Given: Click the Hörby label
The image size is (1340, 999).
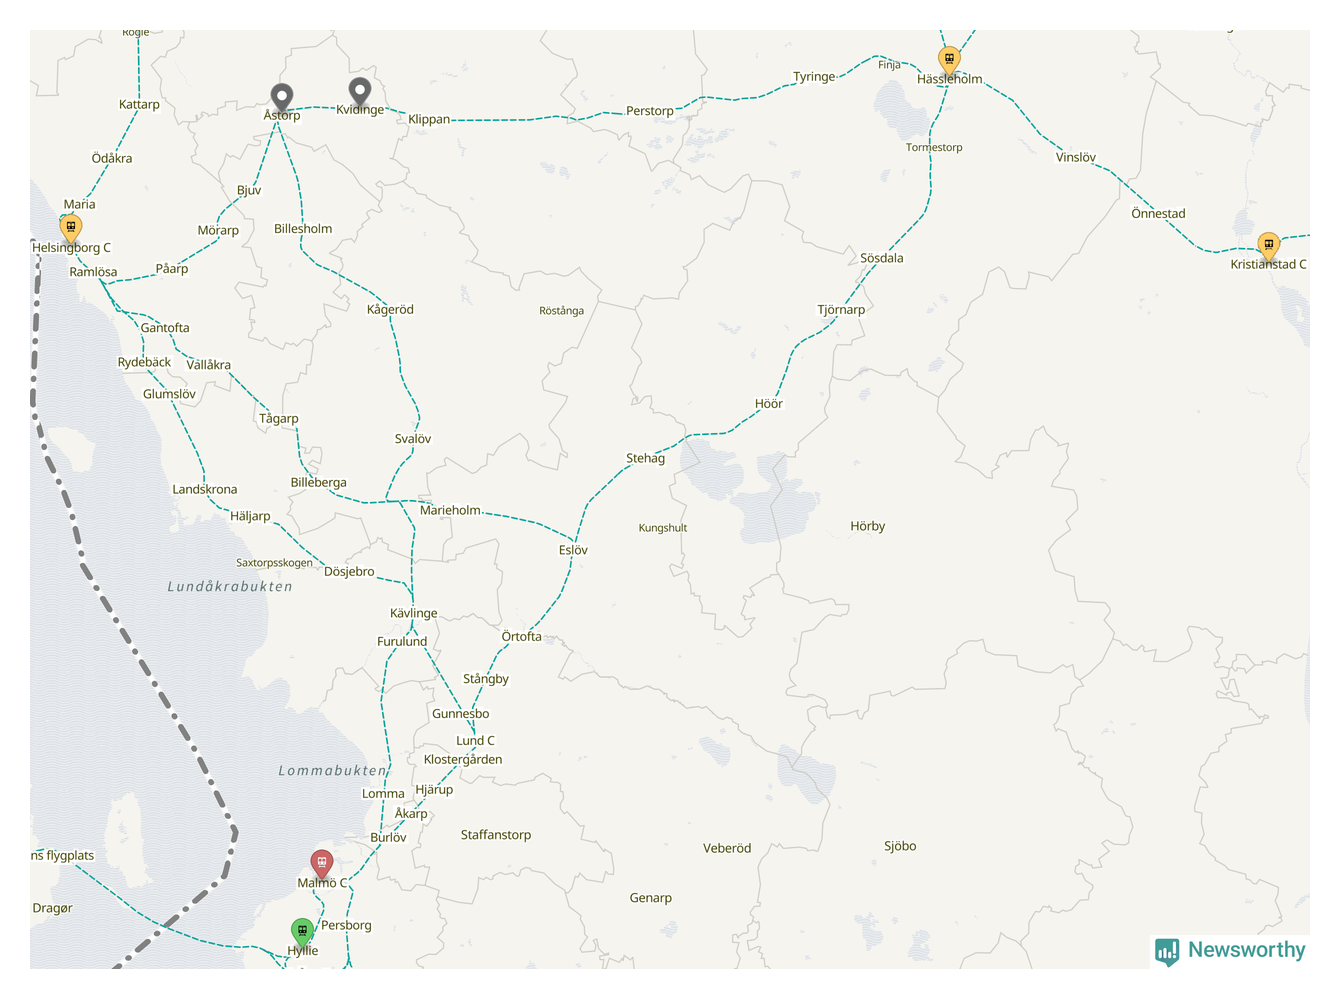Looking at the screenshot, I should [x=867, y=526].
